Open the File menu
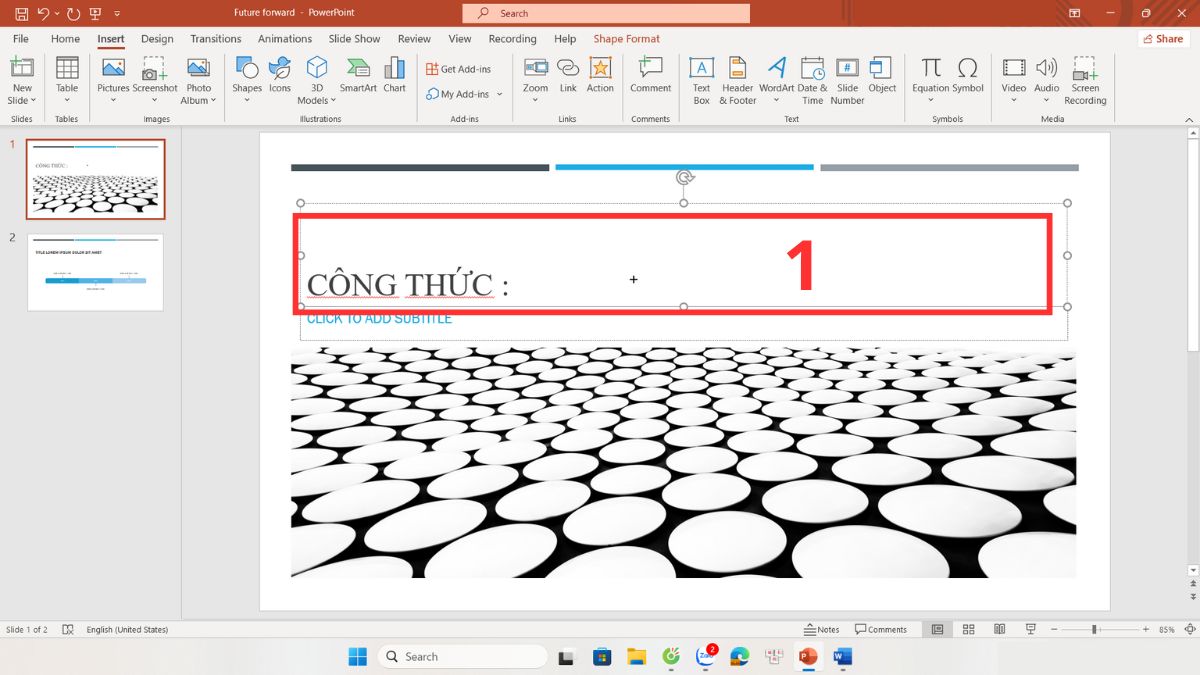The image size is (1200, 675). [20, 39]
